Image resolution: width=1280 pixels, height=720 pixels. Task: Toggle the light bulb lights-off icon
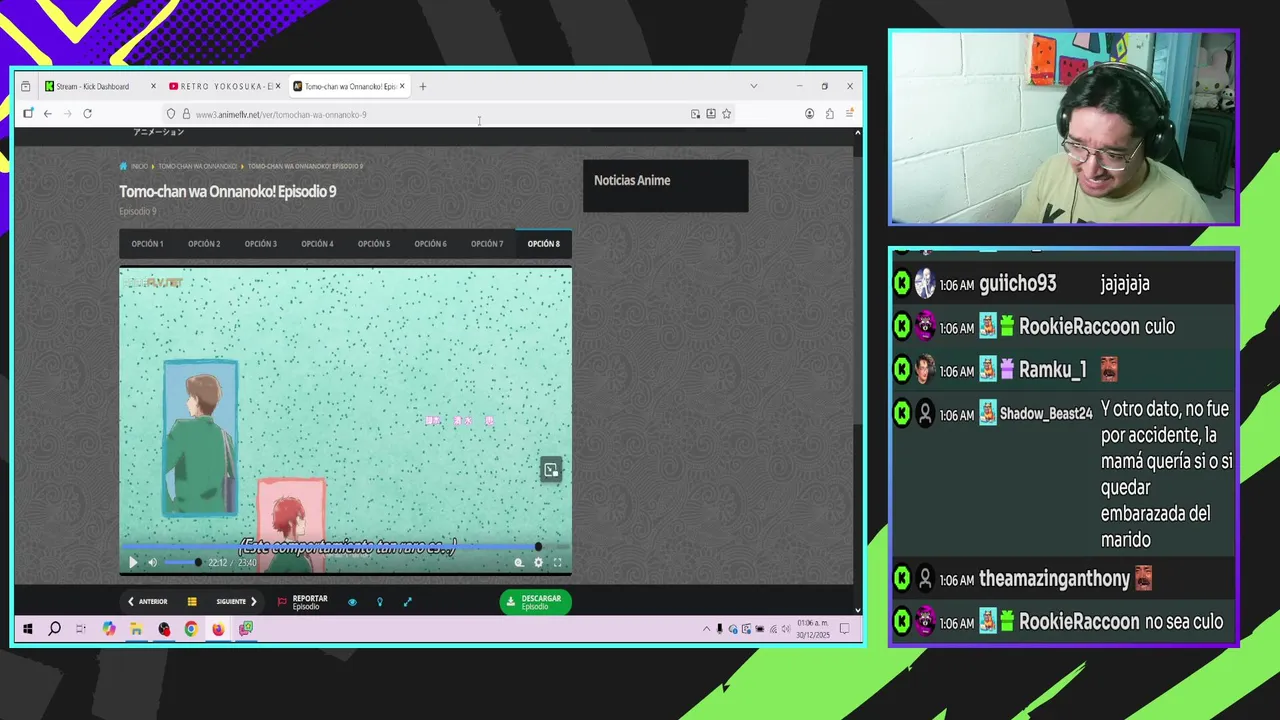[x=380, y=602]
